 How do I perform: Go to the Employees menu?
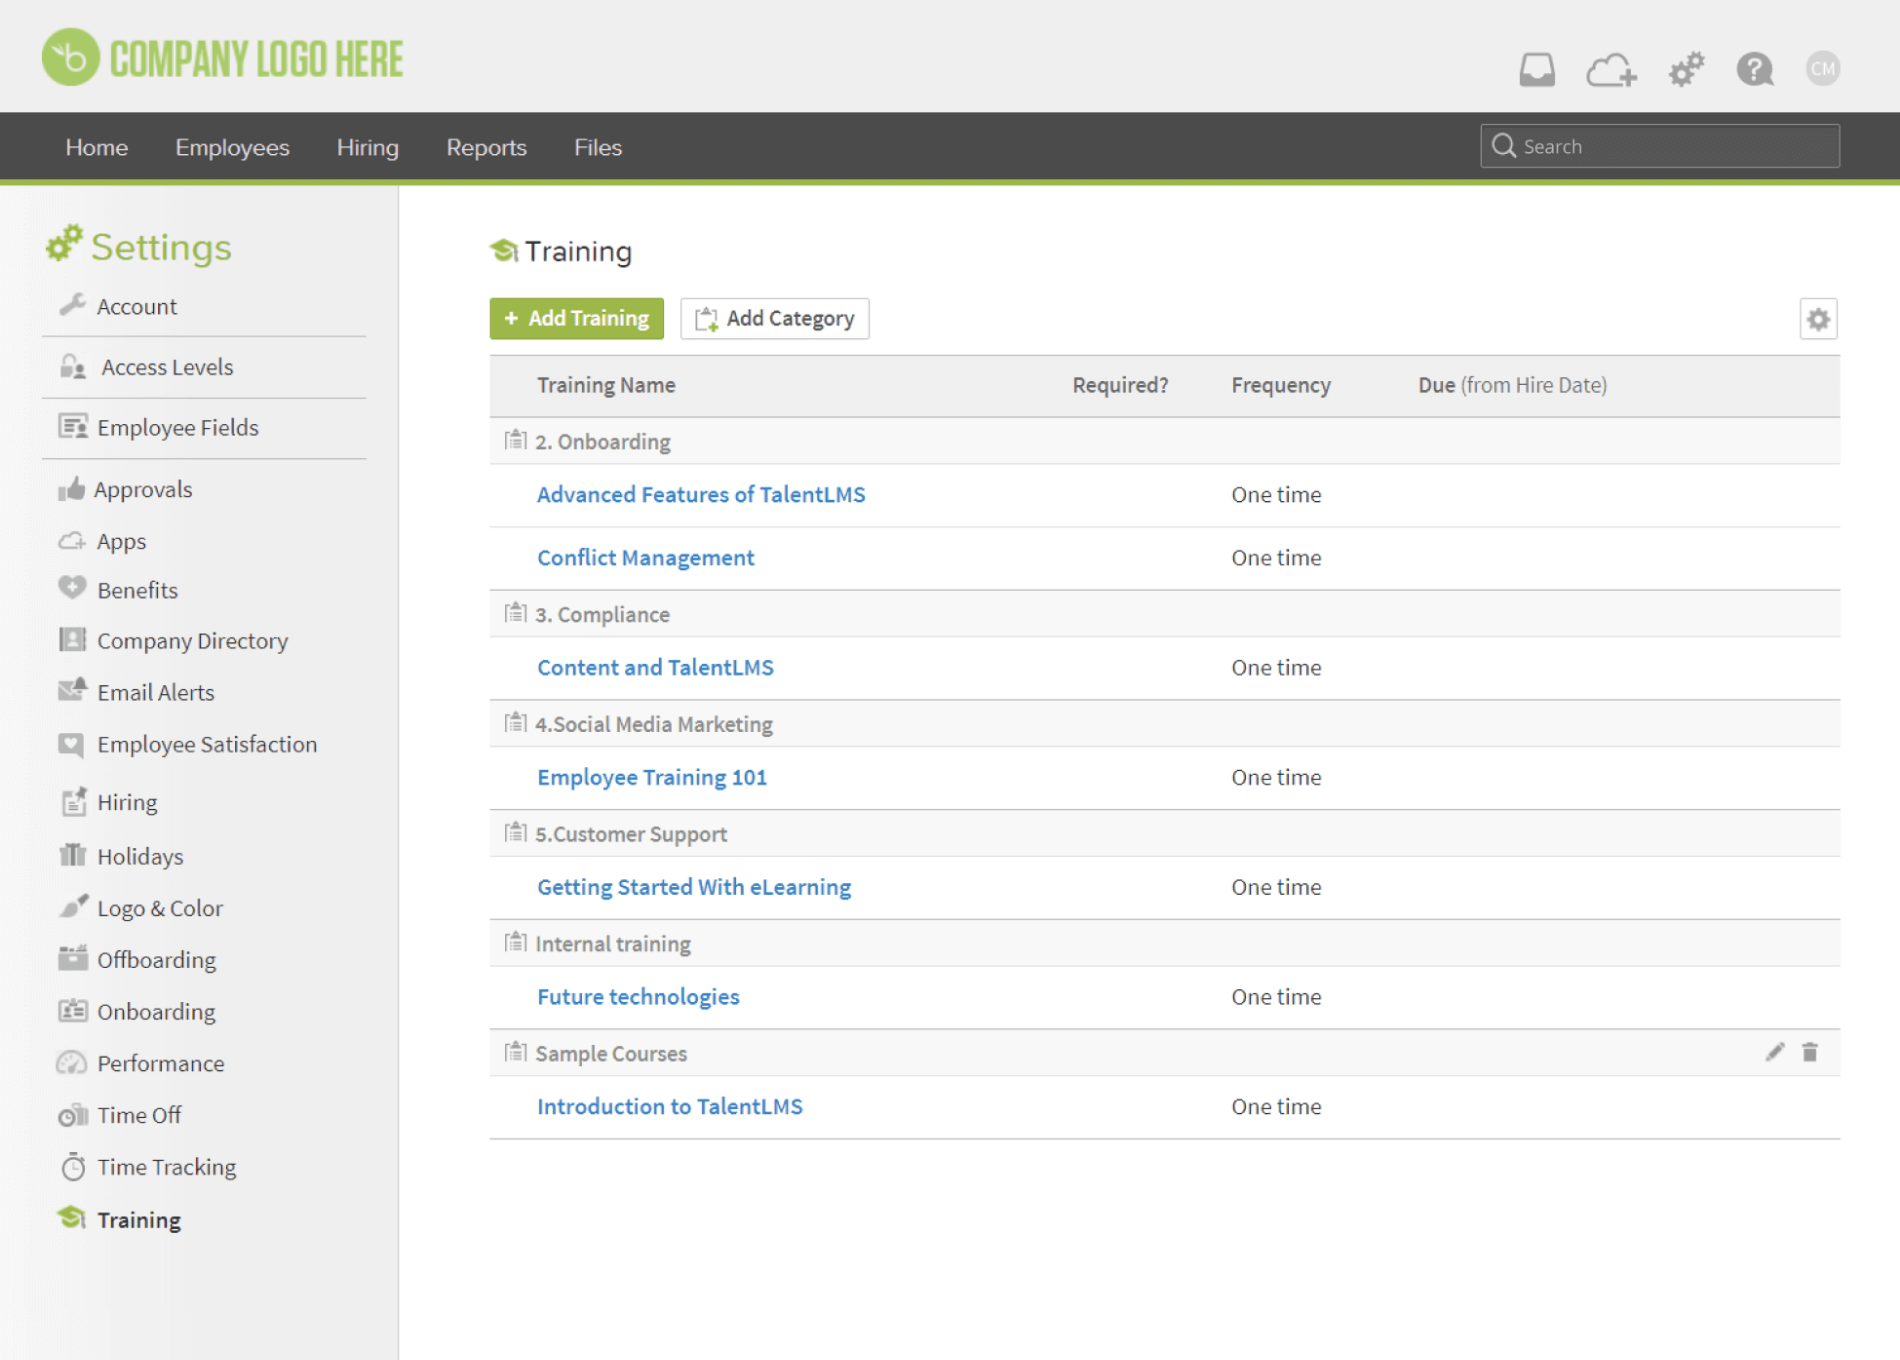point(232,147)
